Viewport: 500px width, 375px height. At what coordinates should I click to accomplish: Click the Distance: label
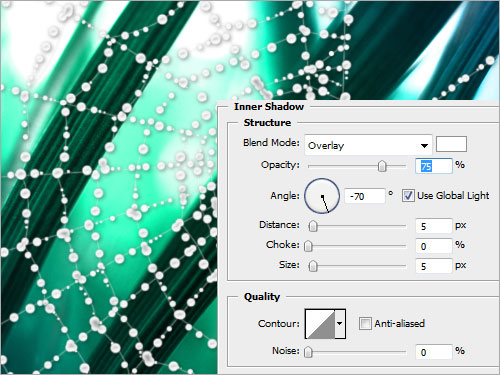[x=279, y=225]
